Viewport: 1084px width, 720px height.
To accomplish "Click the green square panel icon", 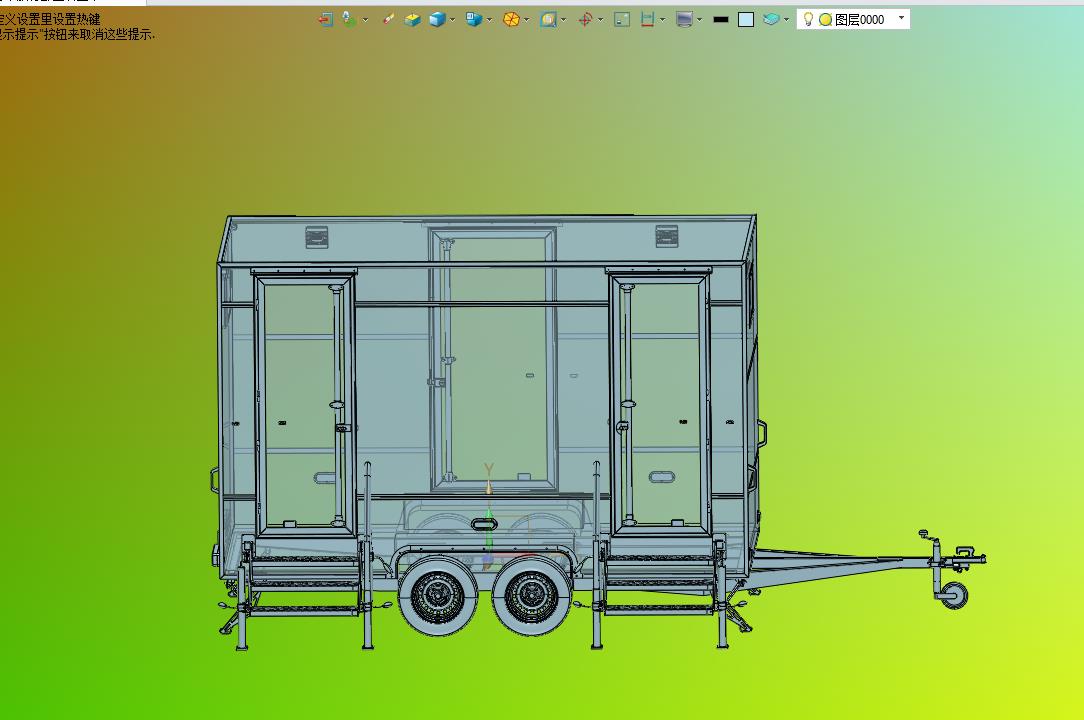I will click(x=622, y=20).
